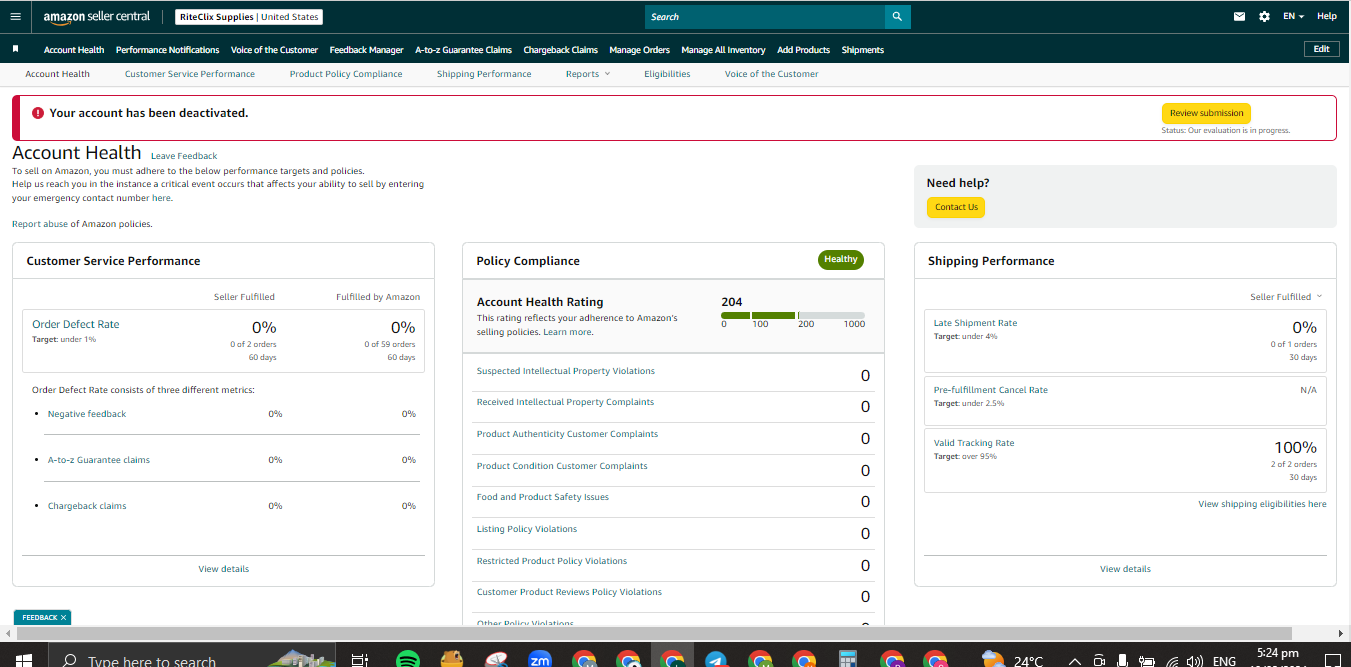The image size is (1351, 667).
Task: Click the Account Health Rating progress bar
Action: pos(793,316)
